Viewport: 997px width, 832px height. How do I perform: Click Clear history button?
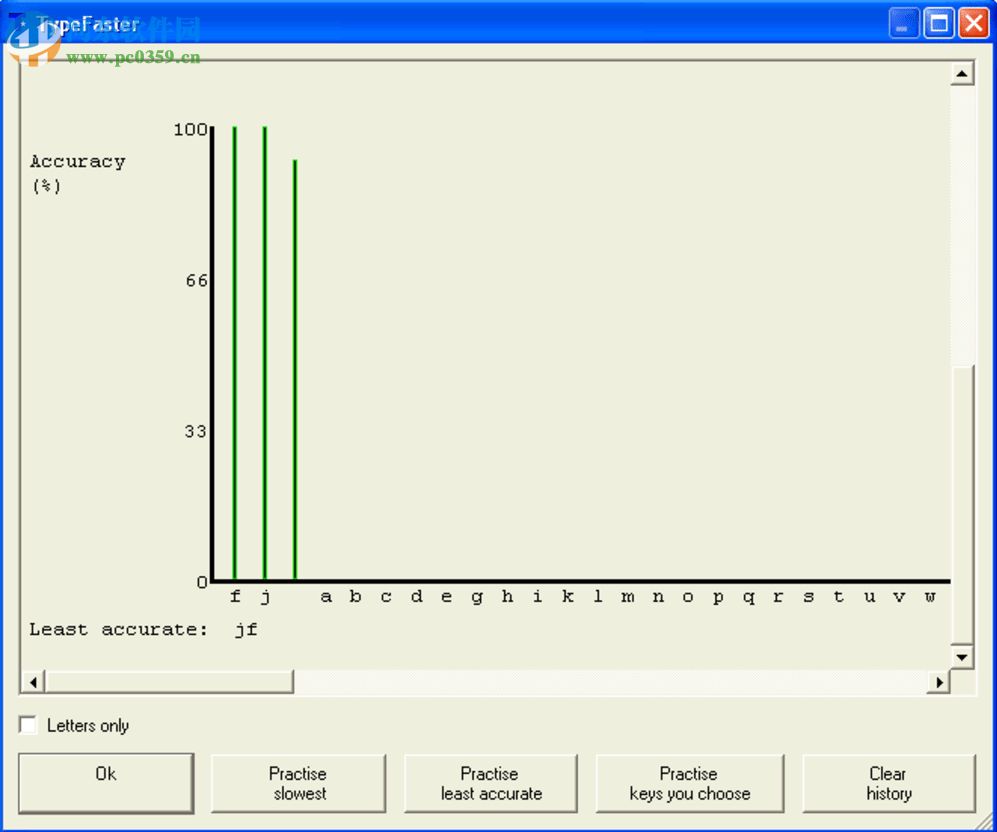889,783
